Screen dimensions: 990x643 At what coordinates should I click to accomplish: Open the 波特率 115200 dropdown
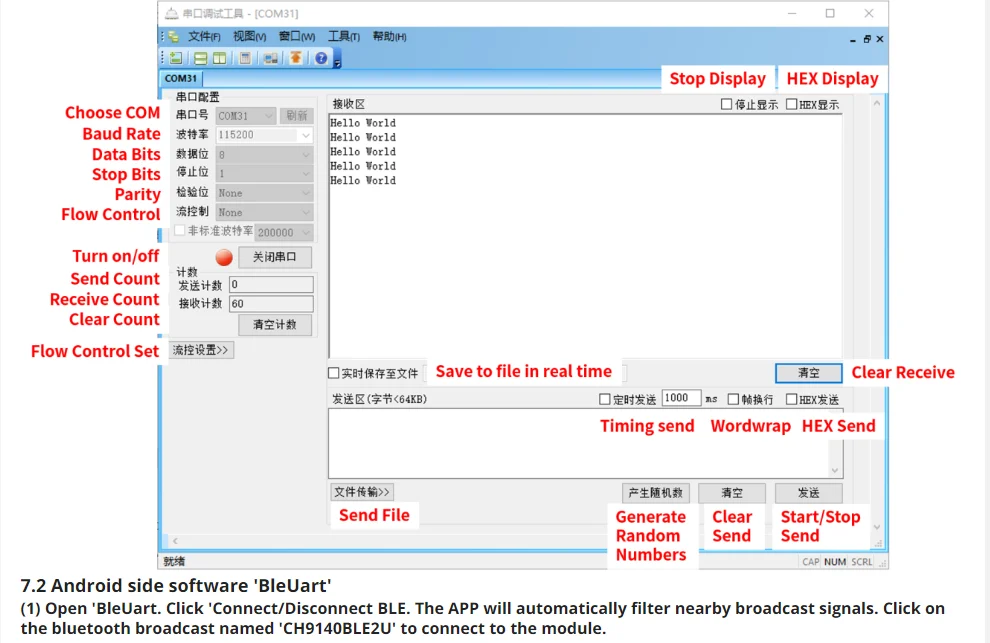pos(264,135)
